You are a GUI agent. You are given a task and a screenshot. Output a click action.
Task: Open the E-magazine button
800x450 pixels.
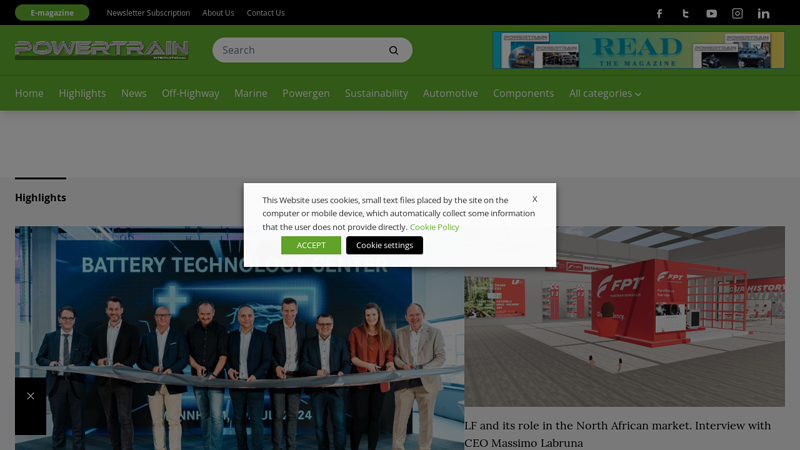pos(52,13)
